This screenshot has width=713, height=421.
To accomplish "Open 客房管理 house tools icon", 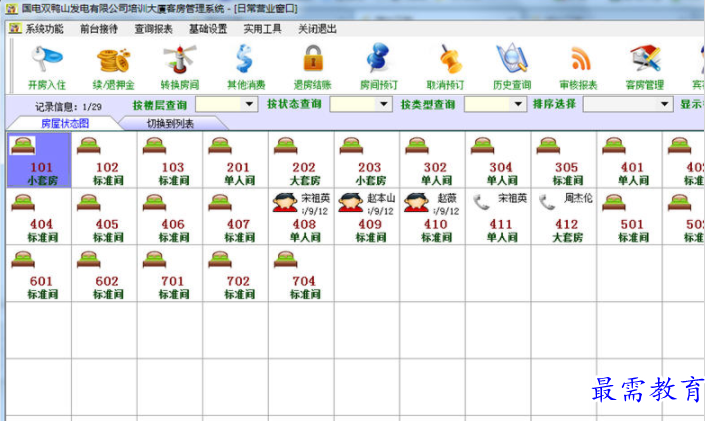I will click(x=645, y=58).
